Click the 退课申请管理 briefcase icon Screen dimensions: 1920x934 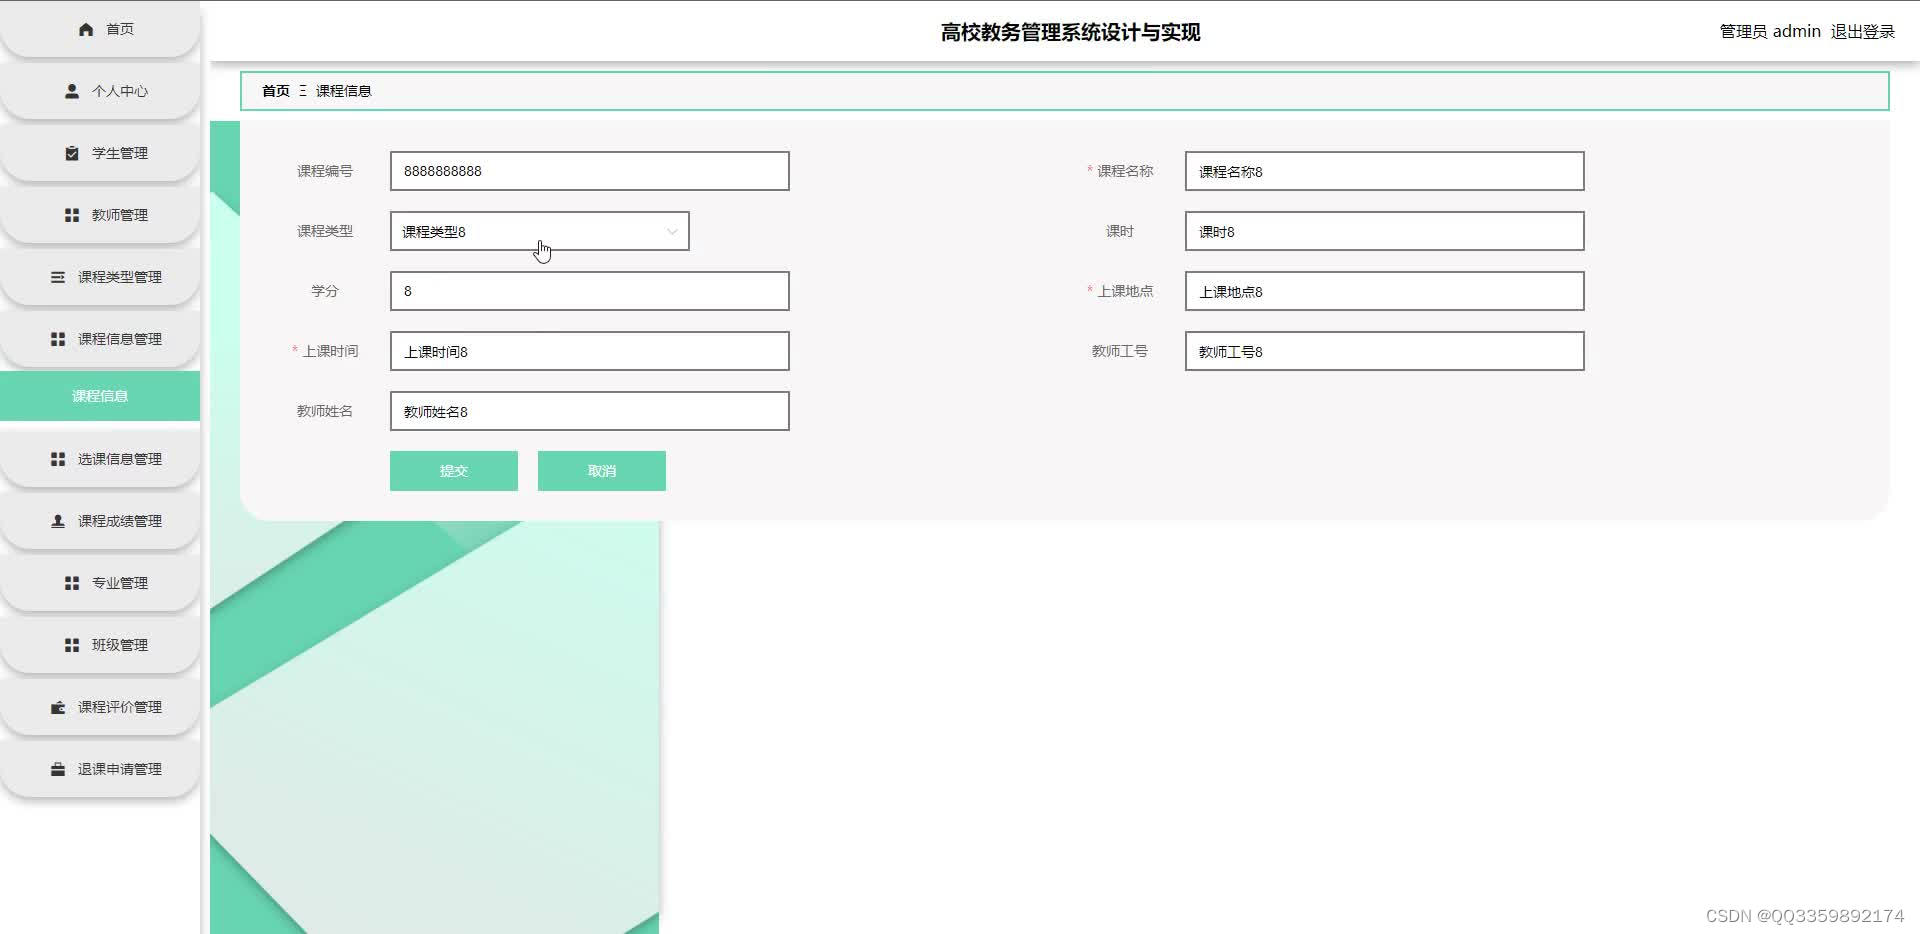coord(58,769)
